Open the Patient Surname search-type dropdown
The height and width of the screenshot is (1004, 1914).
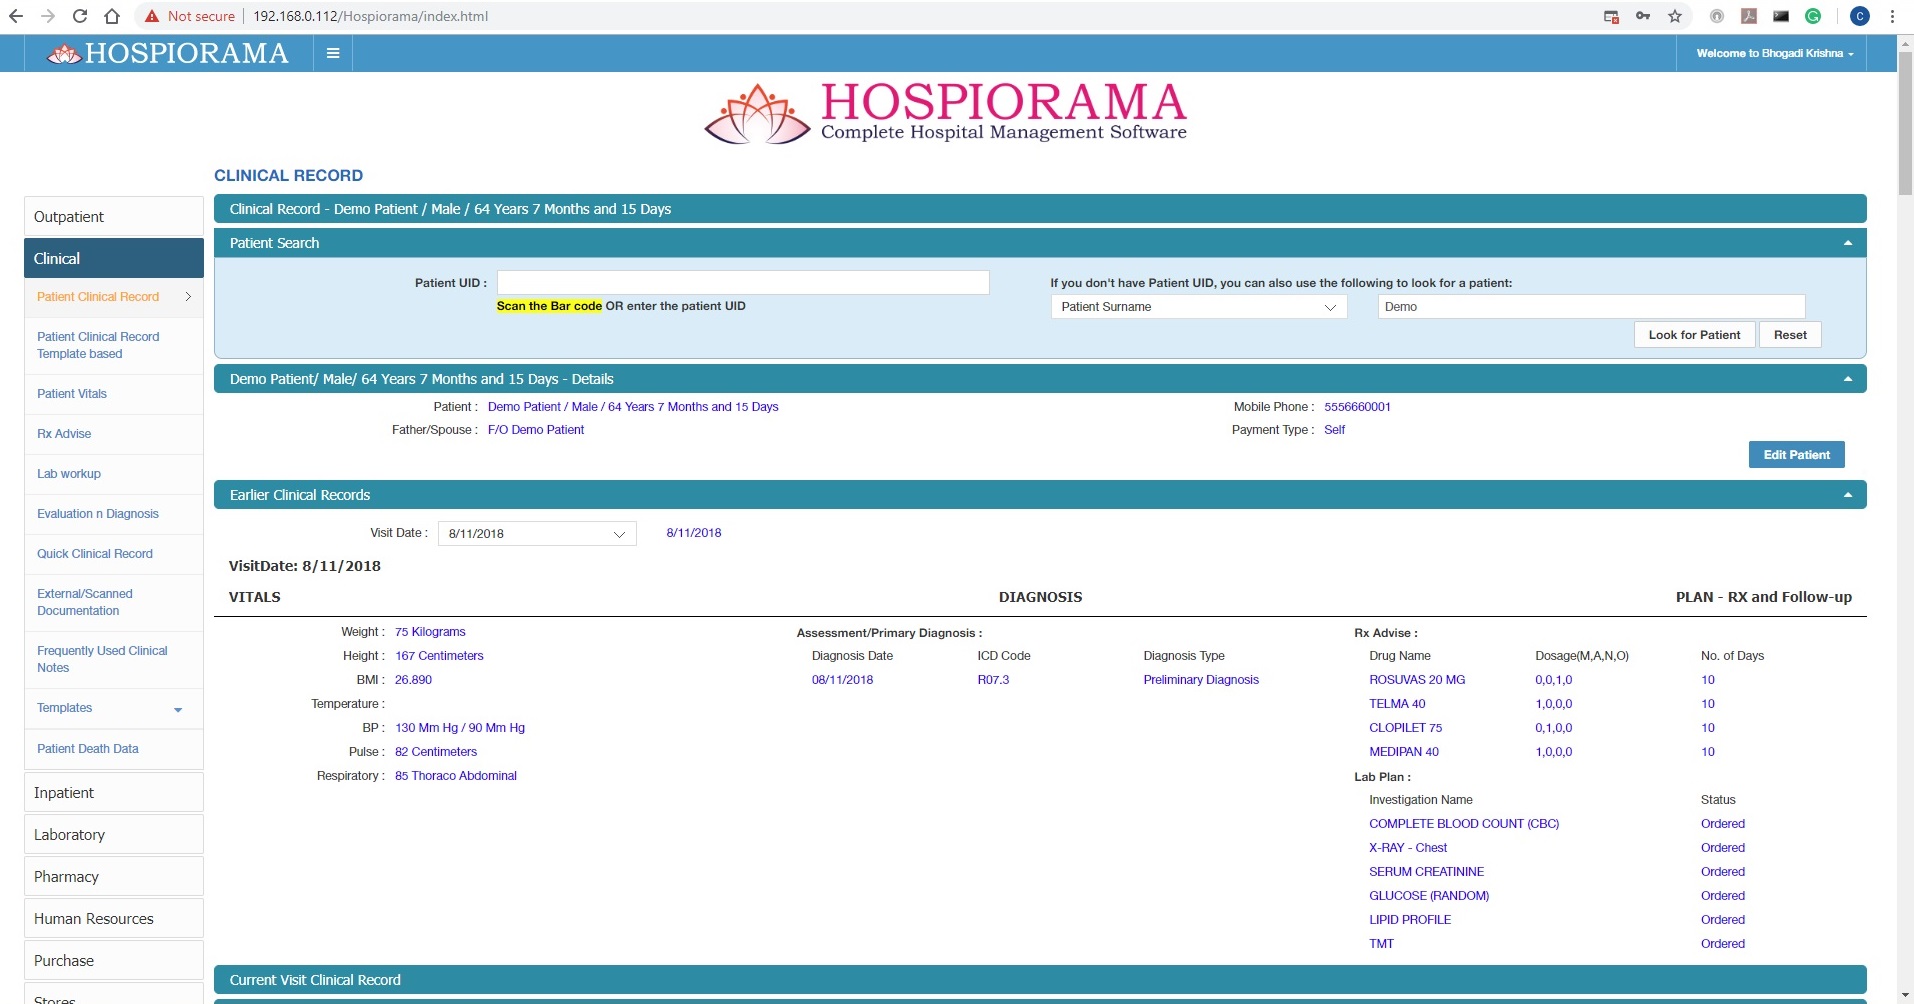point(1198,307)
